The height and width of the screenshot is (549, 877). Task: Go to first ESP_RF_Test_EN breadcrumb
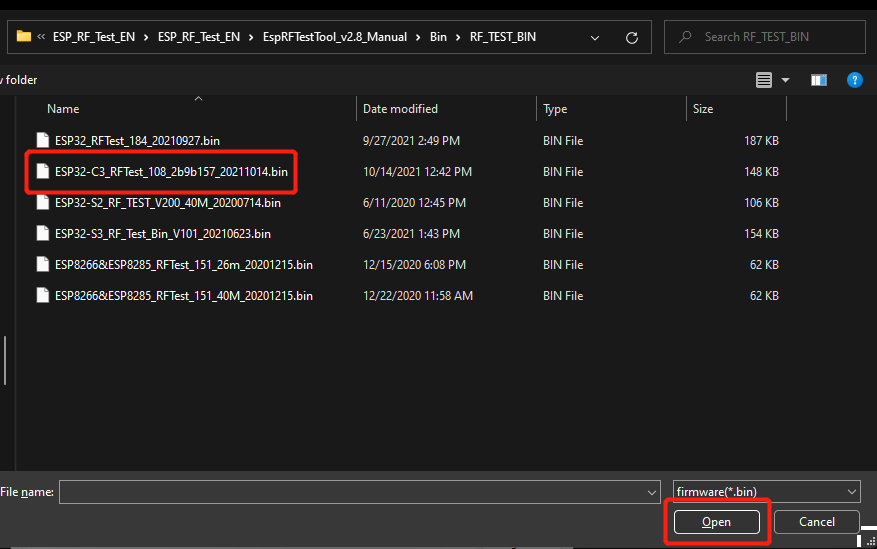point(94,37)
